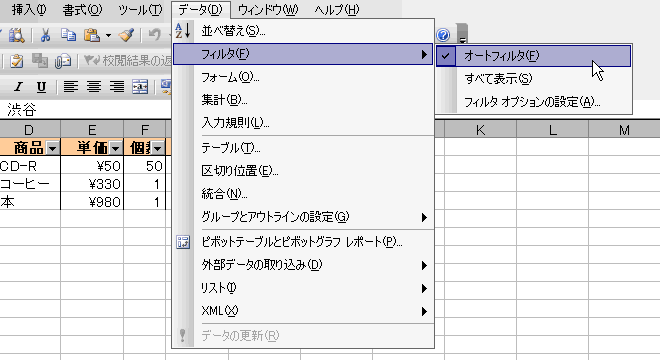Click the Paste clipboard icon
The height and width of the screenshot is (360, 660).
91,35
